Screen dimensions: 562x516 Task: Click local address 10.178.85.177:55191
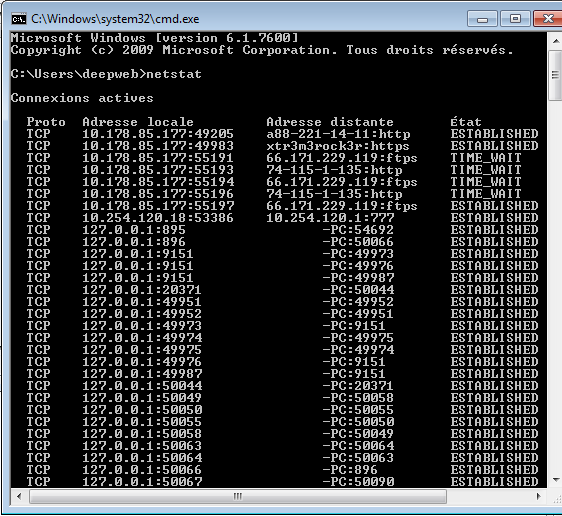pyautogui.click(x=158, y=158)
